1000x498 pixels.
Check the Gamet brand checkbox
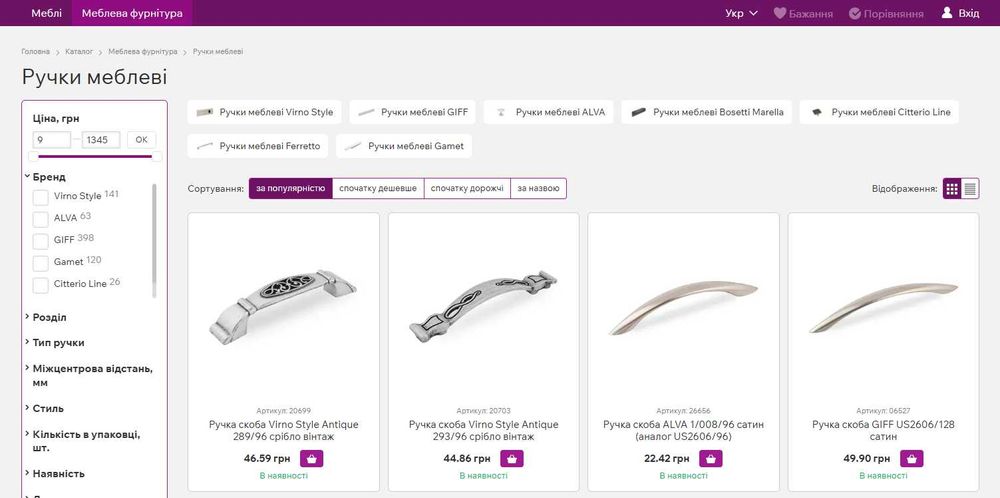point(41,263)
